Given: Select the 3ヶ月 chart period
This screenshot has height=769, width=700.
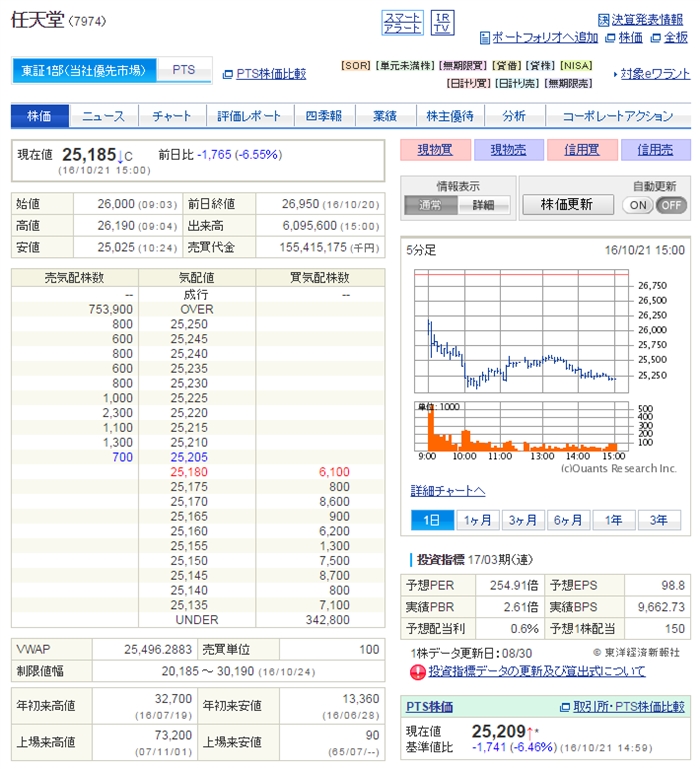Looking at the screenshot, I should (x=523, y=520).
